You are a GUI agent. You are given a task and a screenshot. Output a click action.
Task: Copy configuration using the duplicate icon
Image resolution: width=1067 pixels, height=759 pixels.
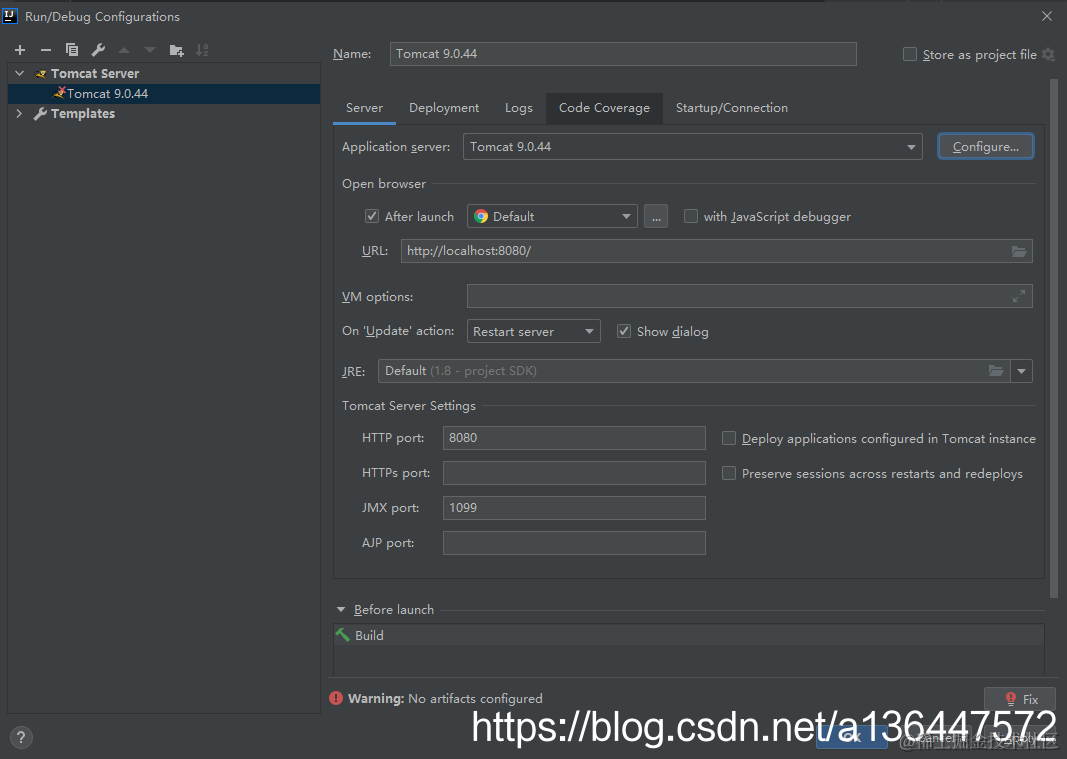(x=71, y=50)
